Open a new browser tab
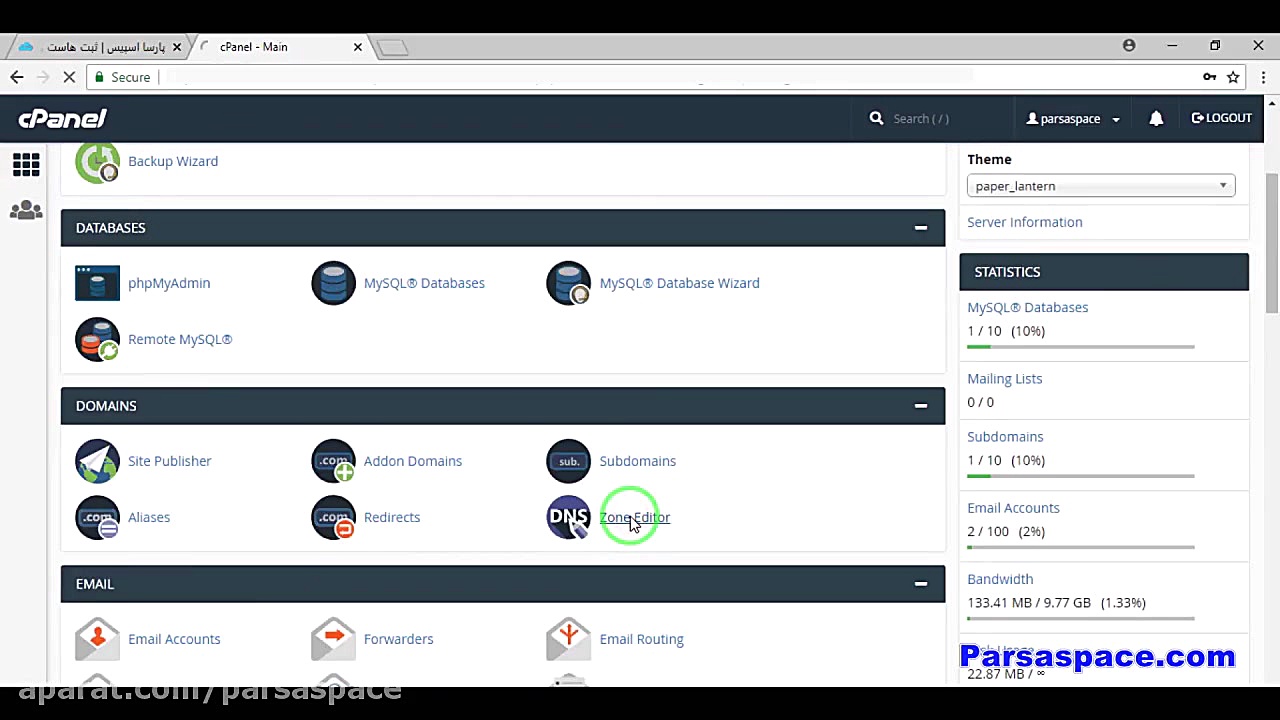Viewport: 1280px width, 720px height. click(392, 47)
